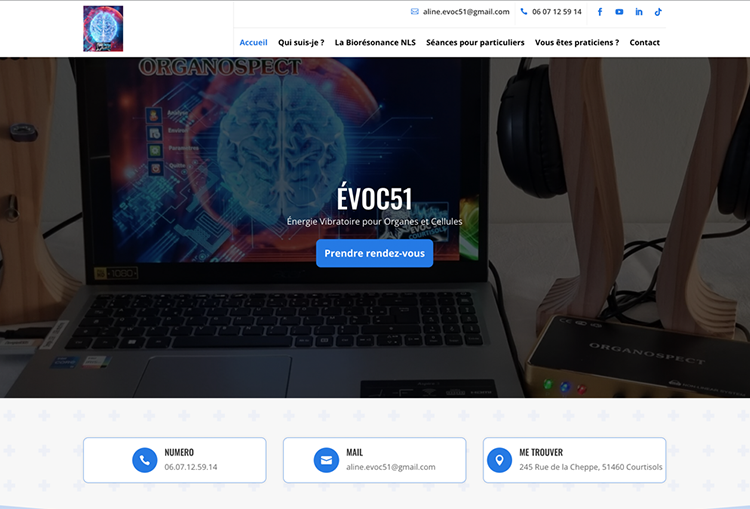Click the 06.07.12.59.14 number in card

(x=191, y=467)
